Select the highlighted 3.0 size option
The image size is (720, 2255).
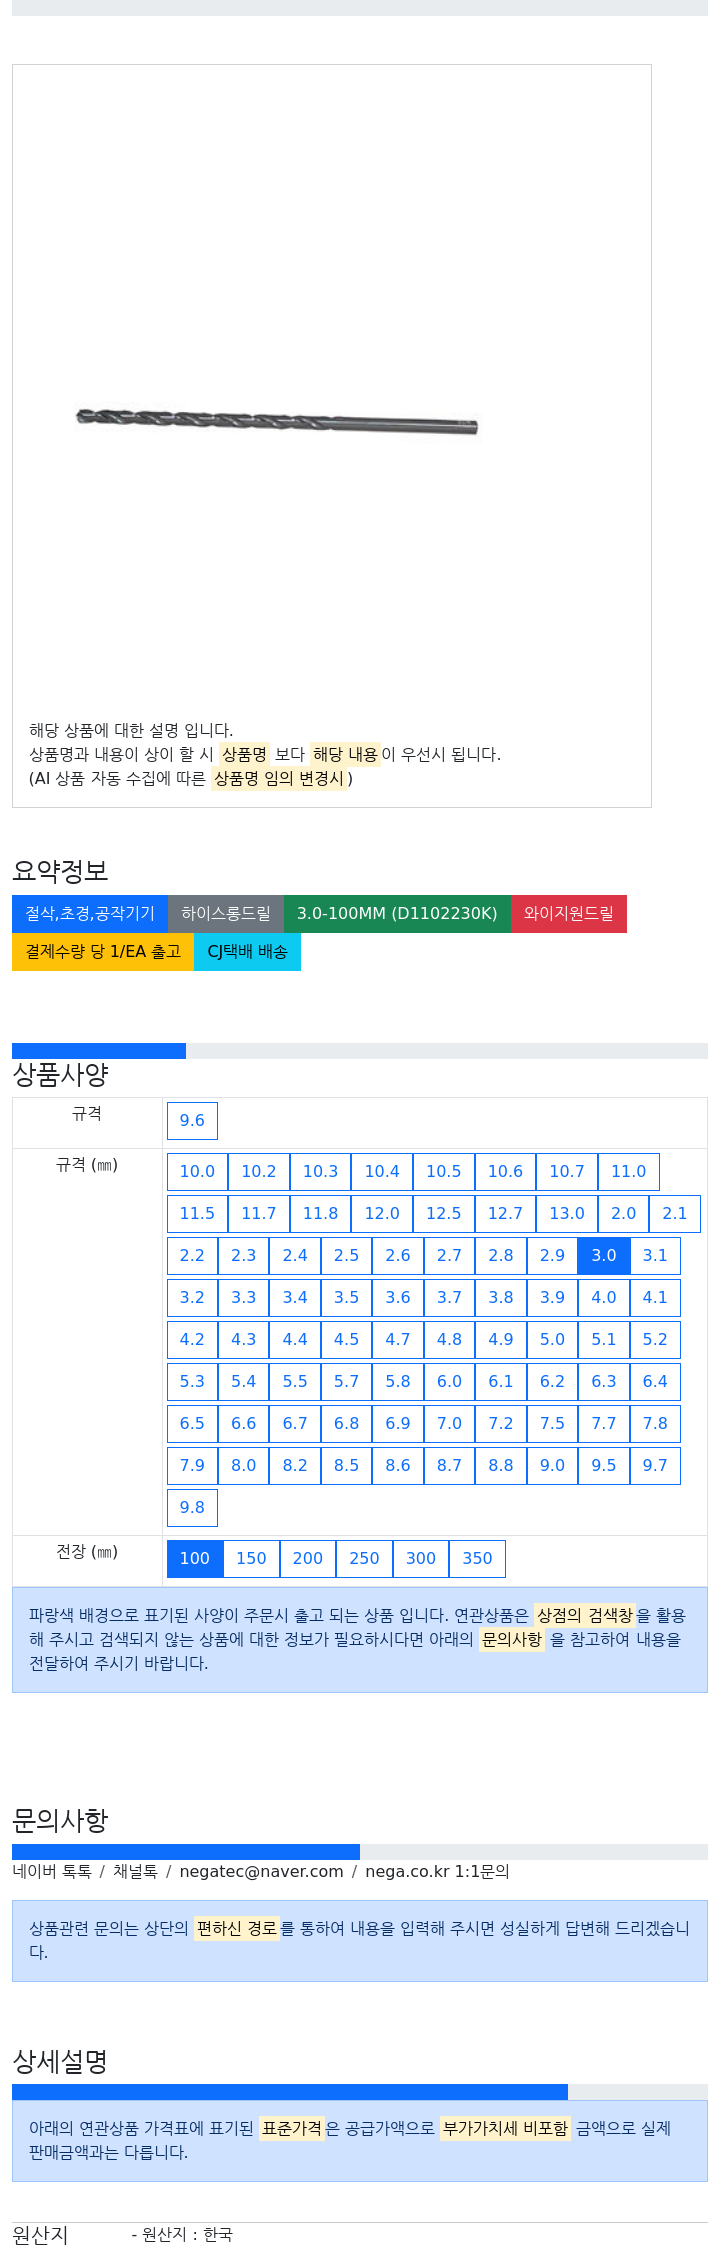(604, 1255)
